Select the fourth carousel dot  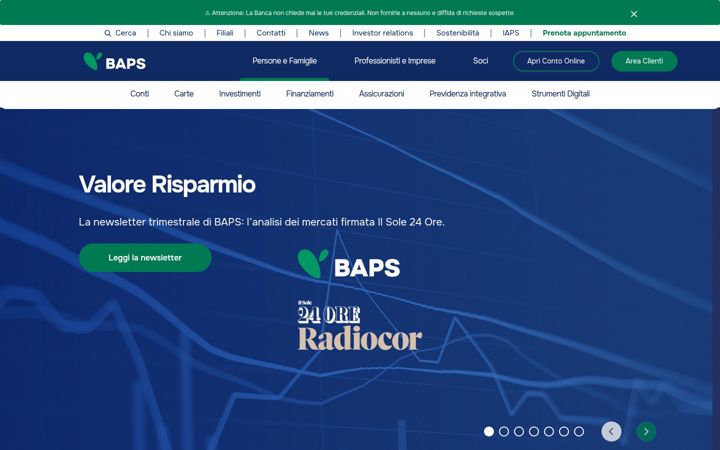(x=534, y=431)
